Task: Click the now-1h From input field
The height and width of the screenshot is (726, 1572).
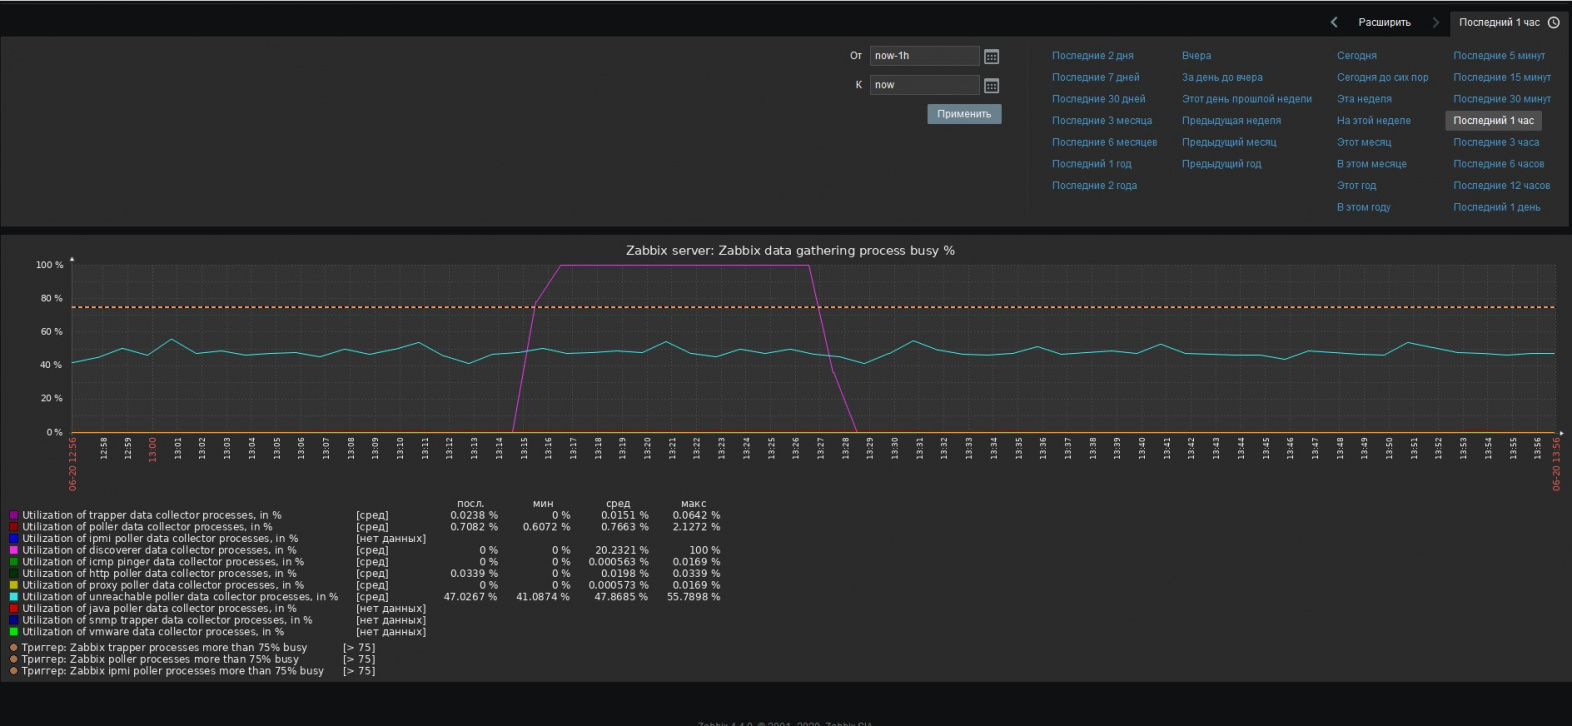Action: coord(924,56)
